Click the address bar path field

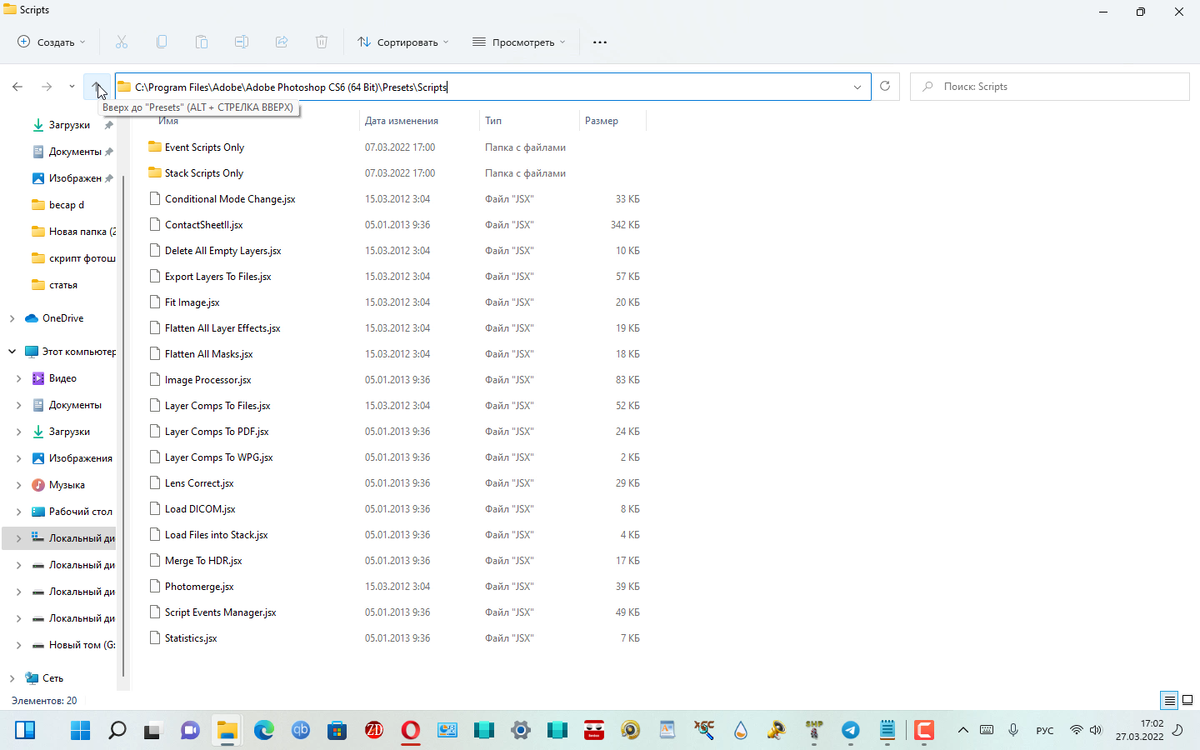coord(493,87)
